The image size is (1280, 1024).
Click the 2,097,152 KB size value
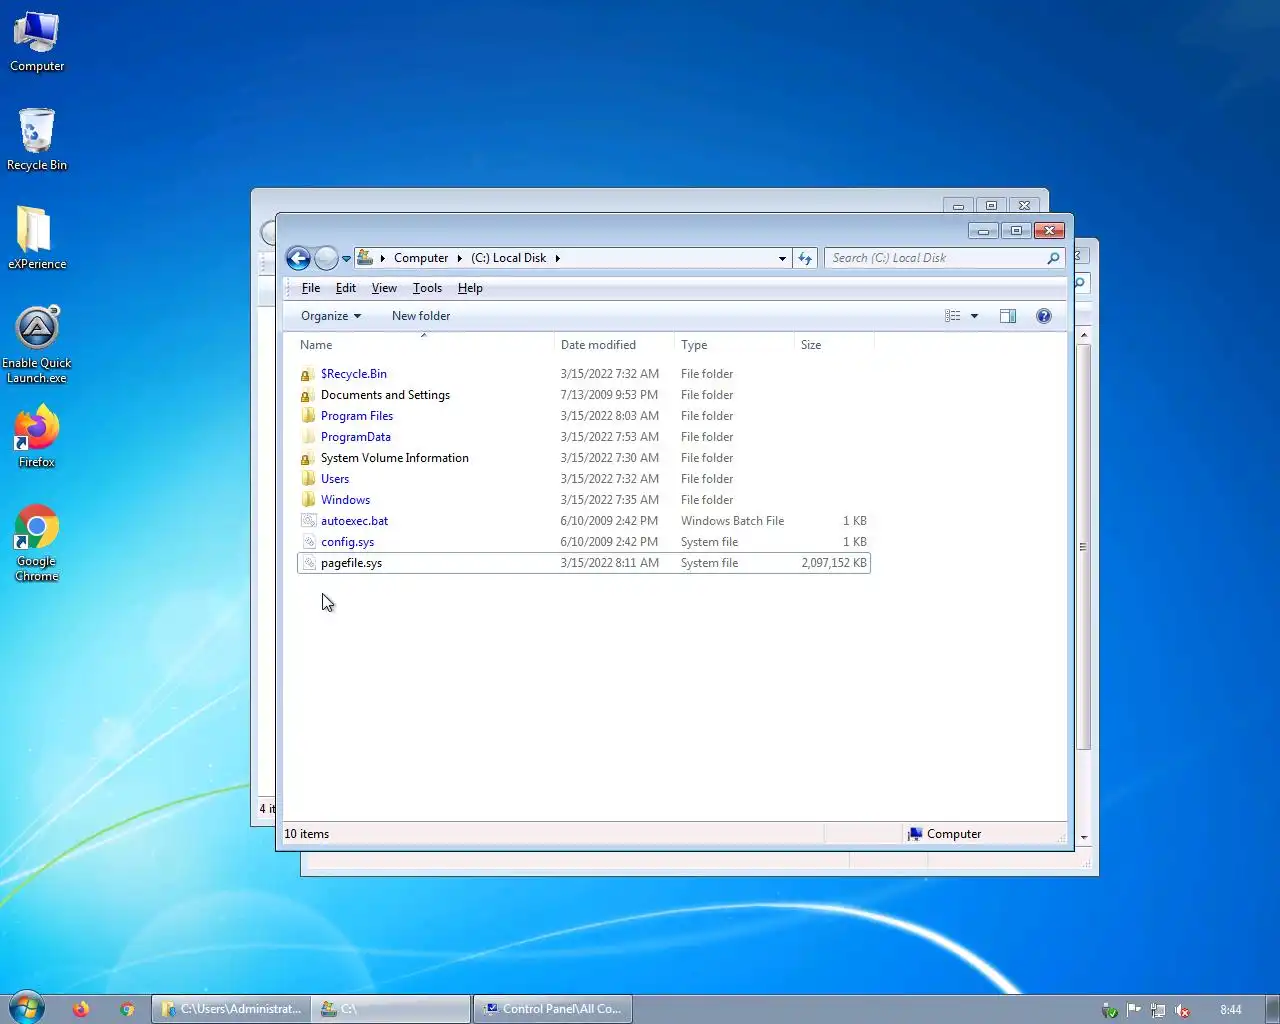[x=833, y=563]
